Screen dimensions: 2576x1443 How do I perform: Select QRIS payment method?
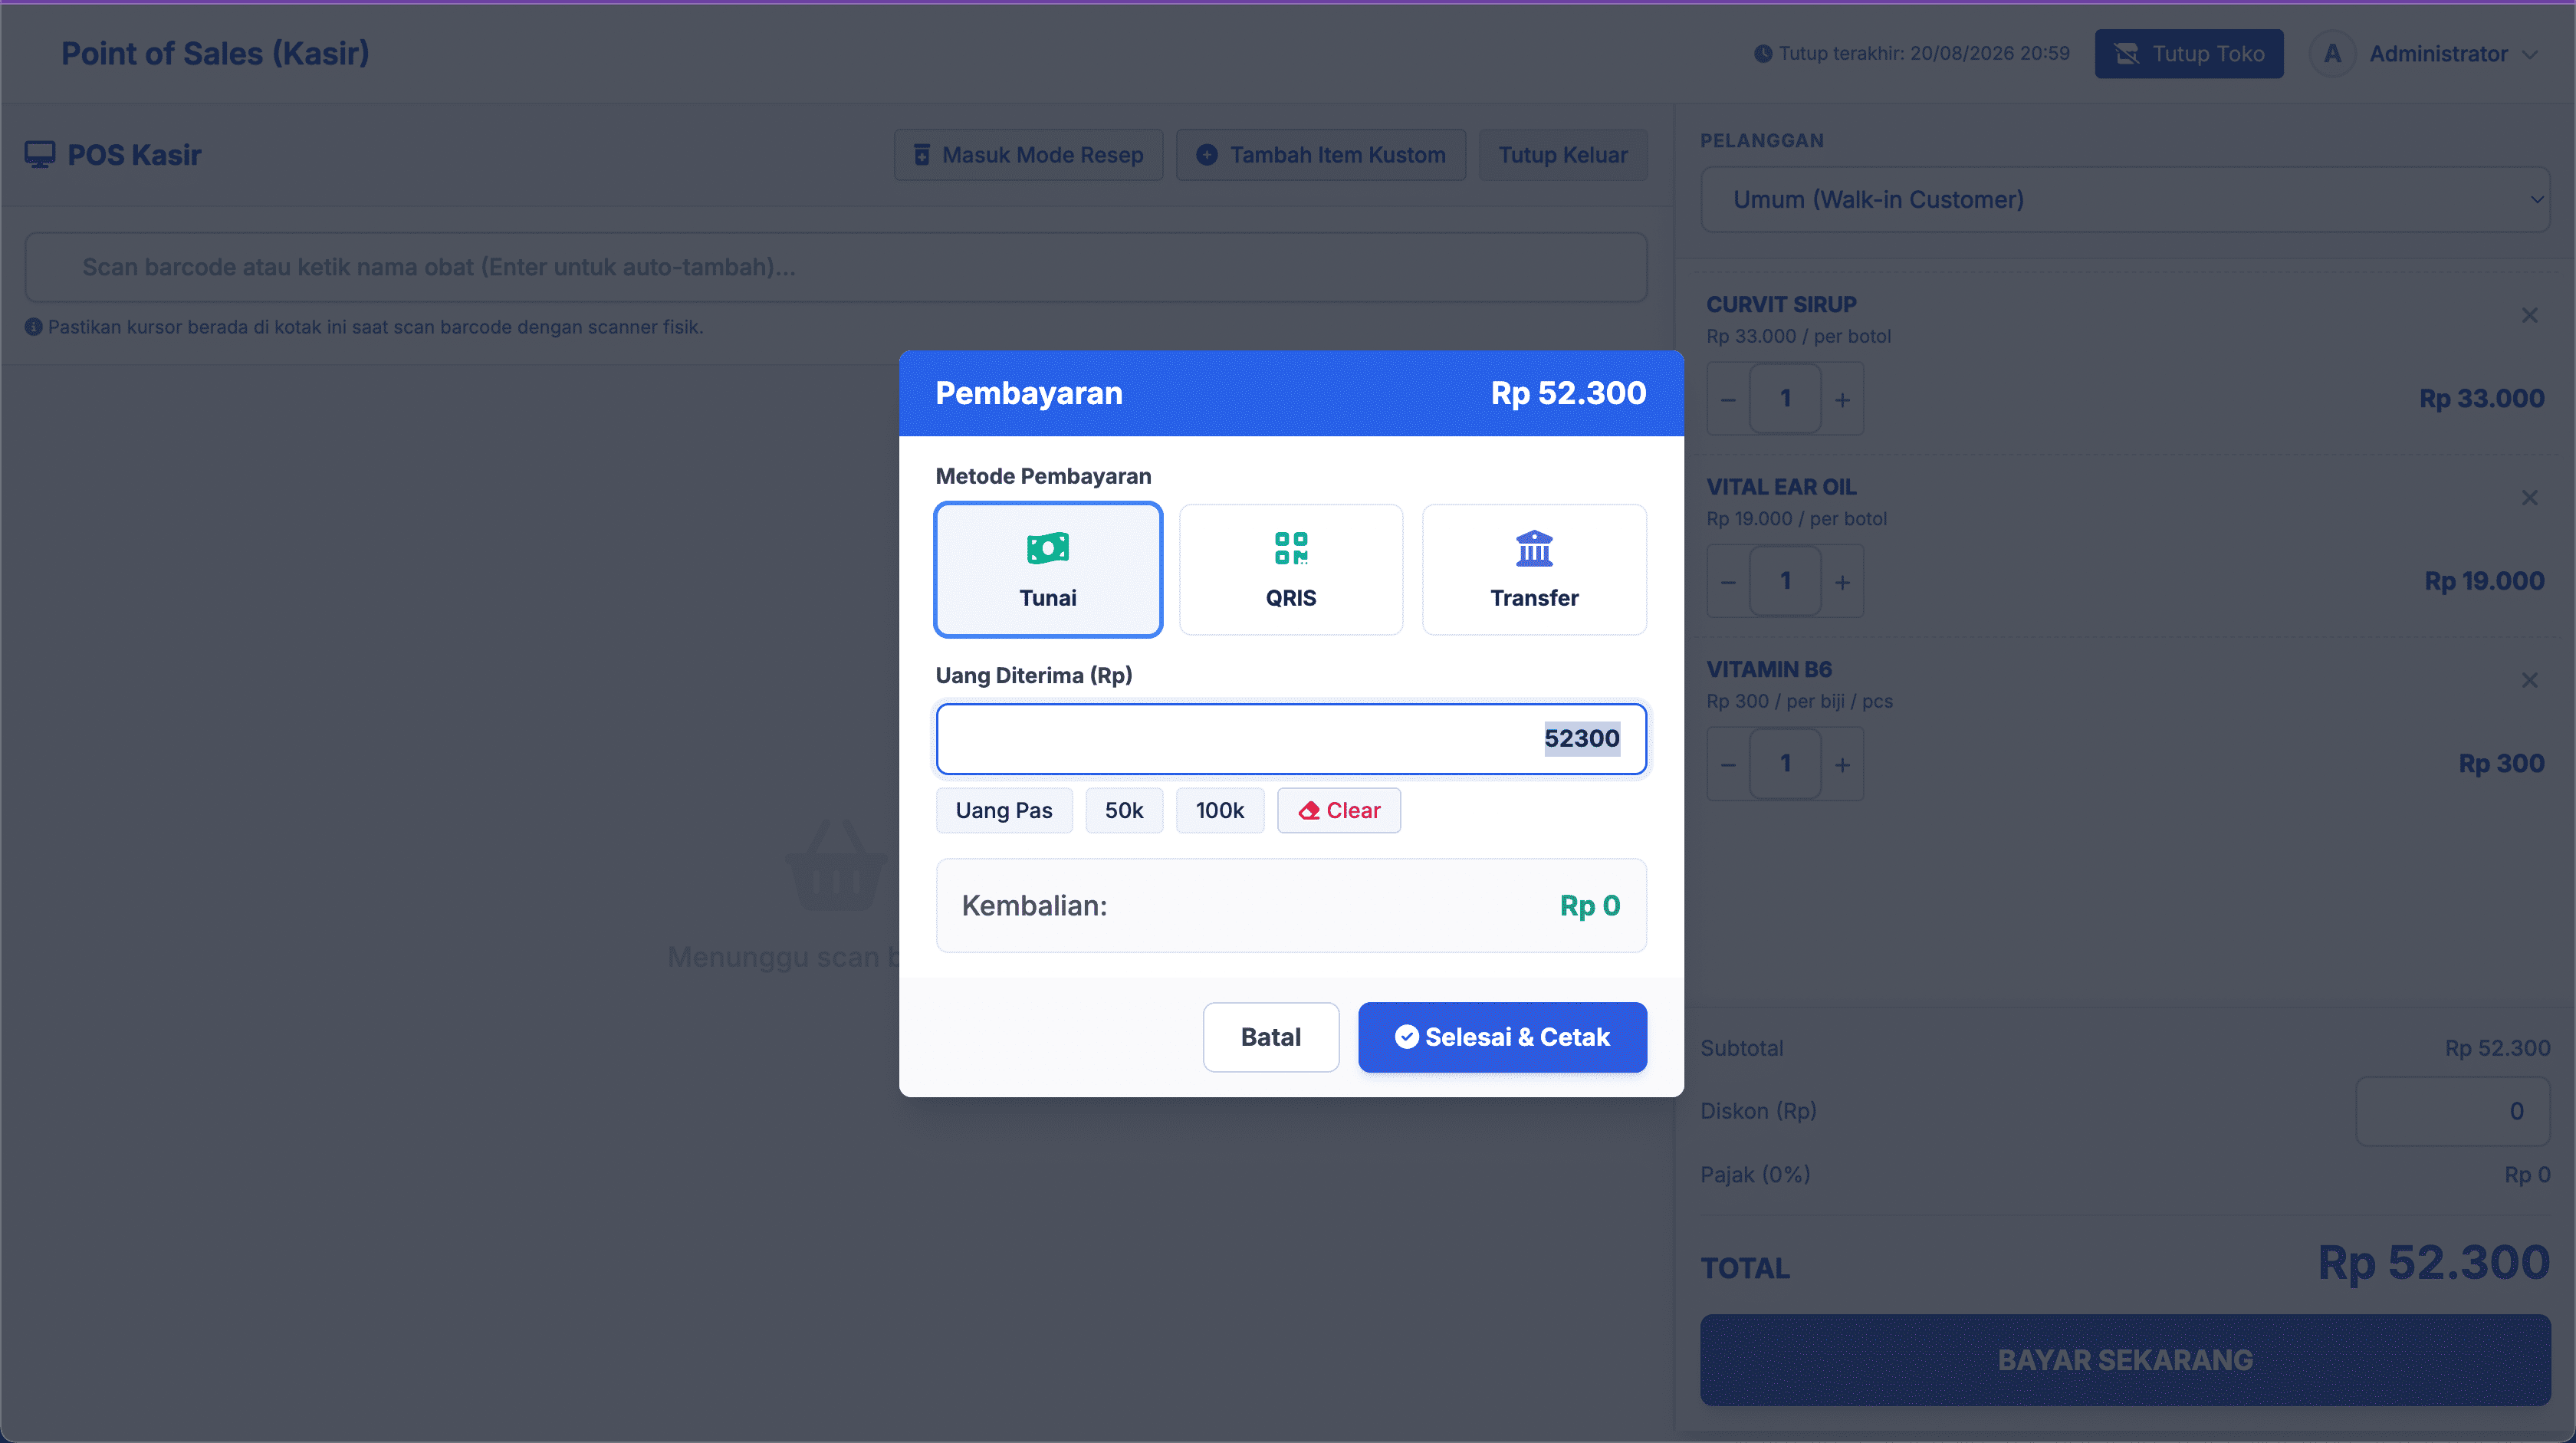(x=1290, y=569)
